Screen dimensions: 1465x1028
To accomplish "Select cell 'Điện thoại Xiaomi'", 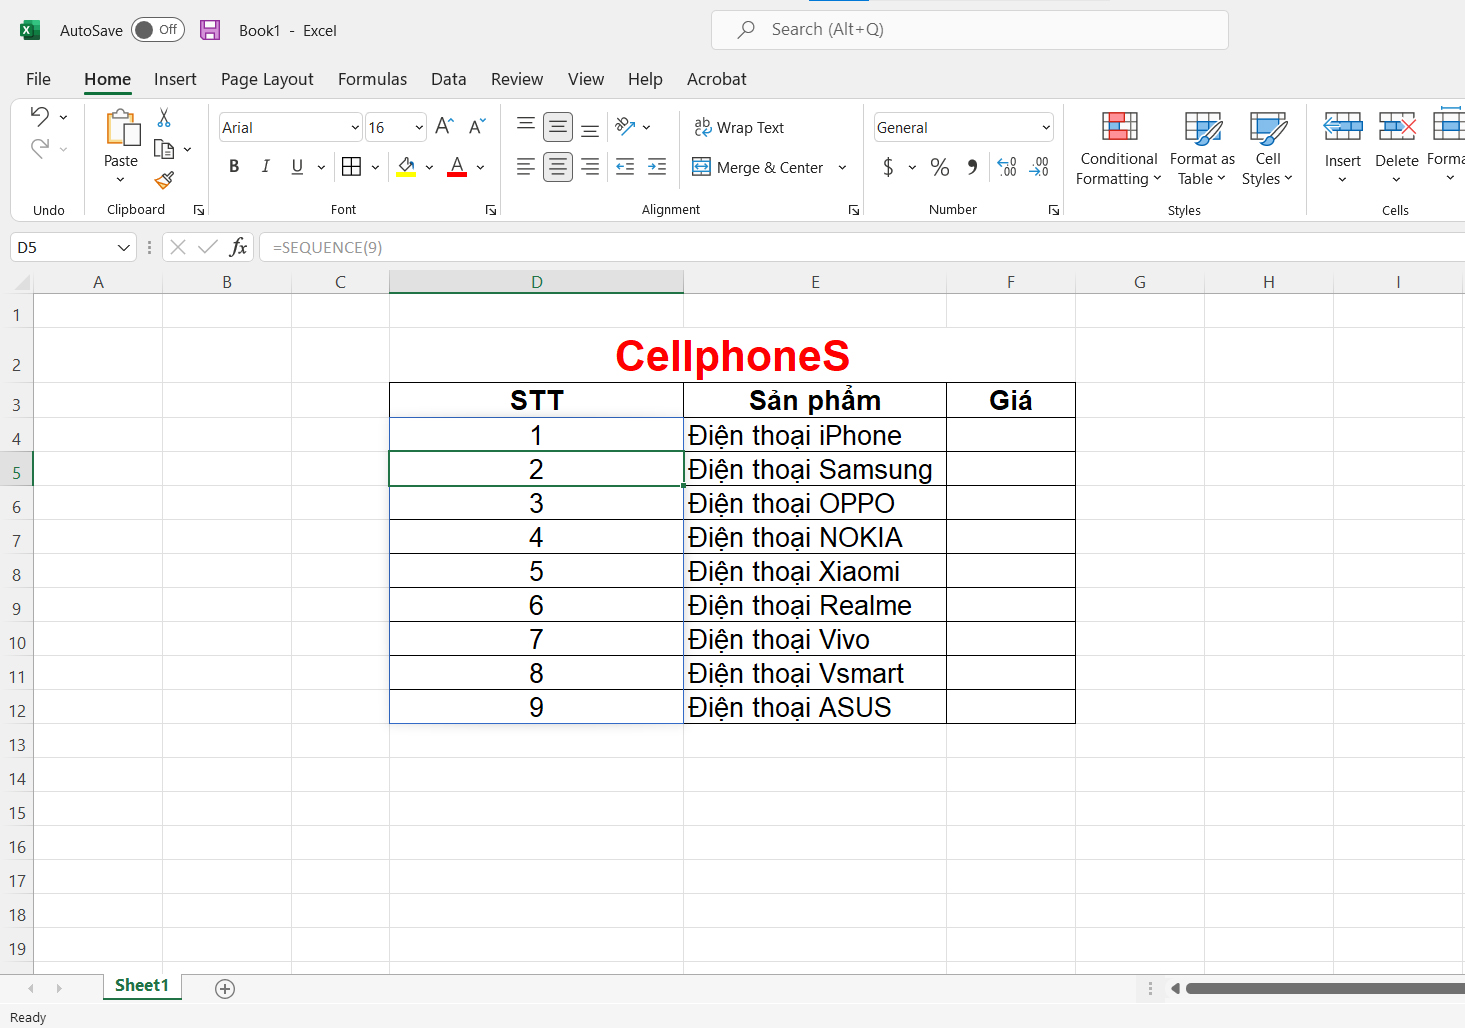I will click(815, 571).
